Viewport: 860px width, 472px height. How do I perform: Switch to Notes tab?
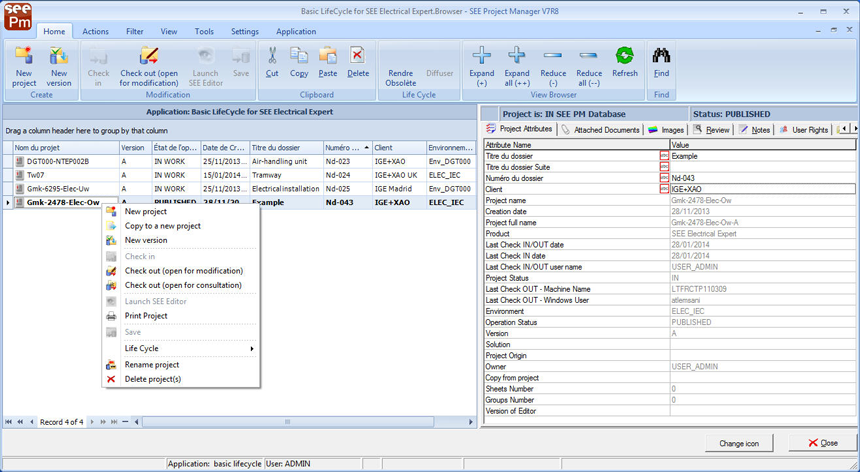pos(755,130)
